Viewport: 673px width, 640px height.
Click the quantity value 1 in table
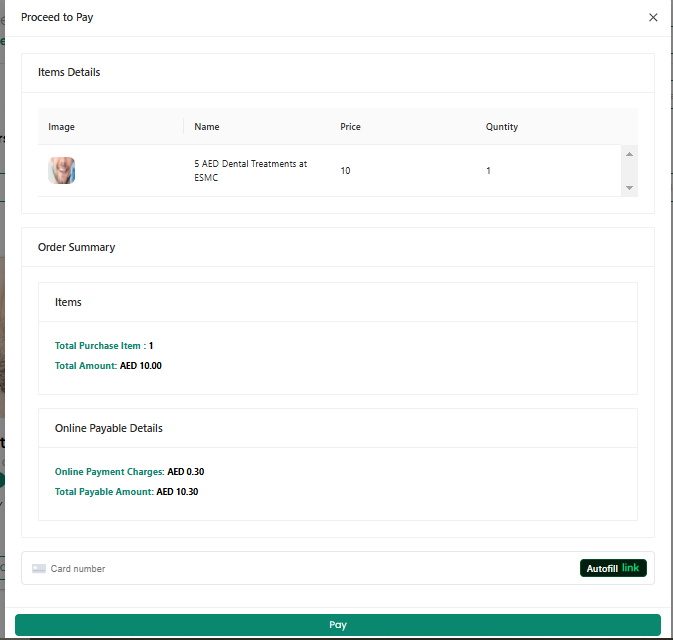488,170
